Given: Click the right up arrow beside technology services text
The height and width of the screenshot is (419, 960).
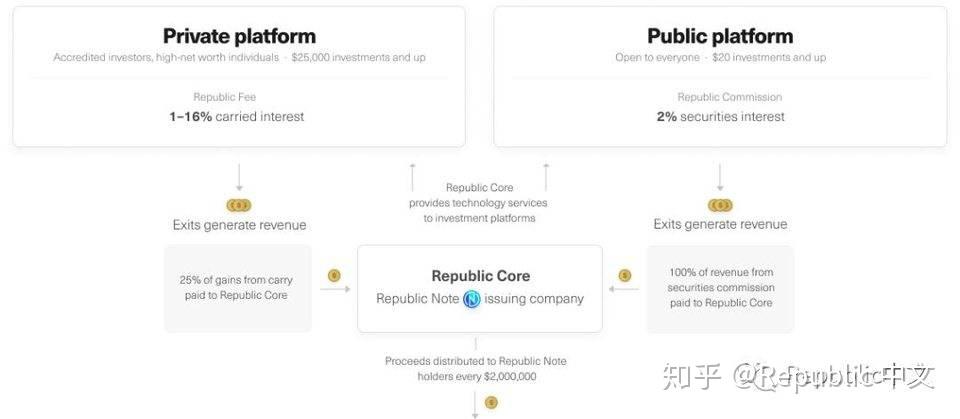Looking at the screenshot, I should point(546,176).
